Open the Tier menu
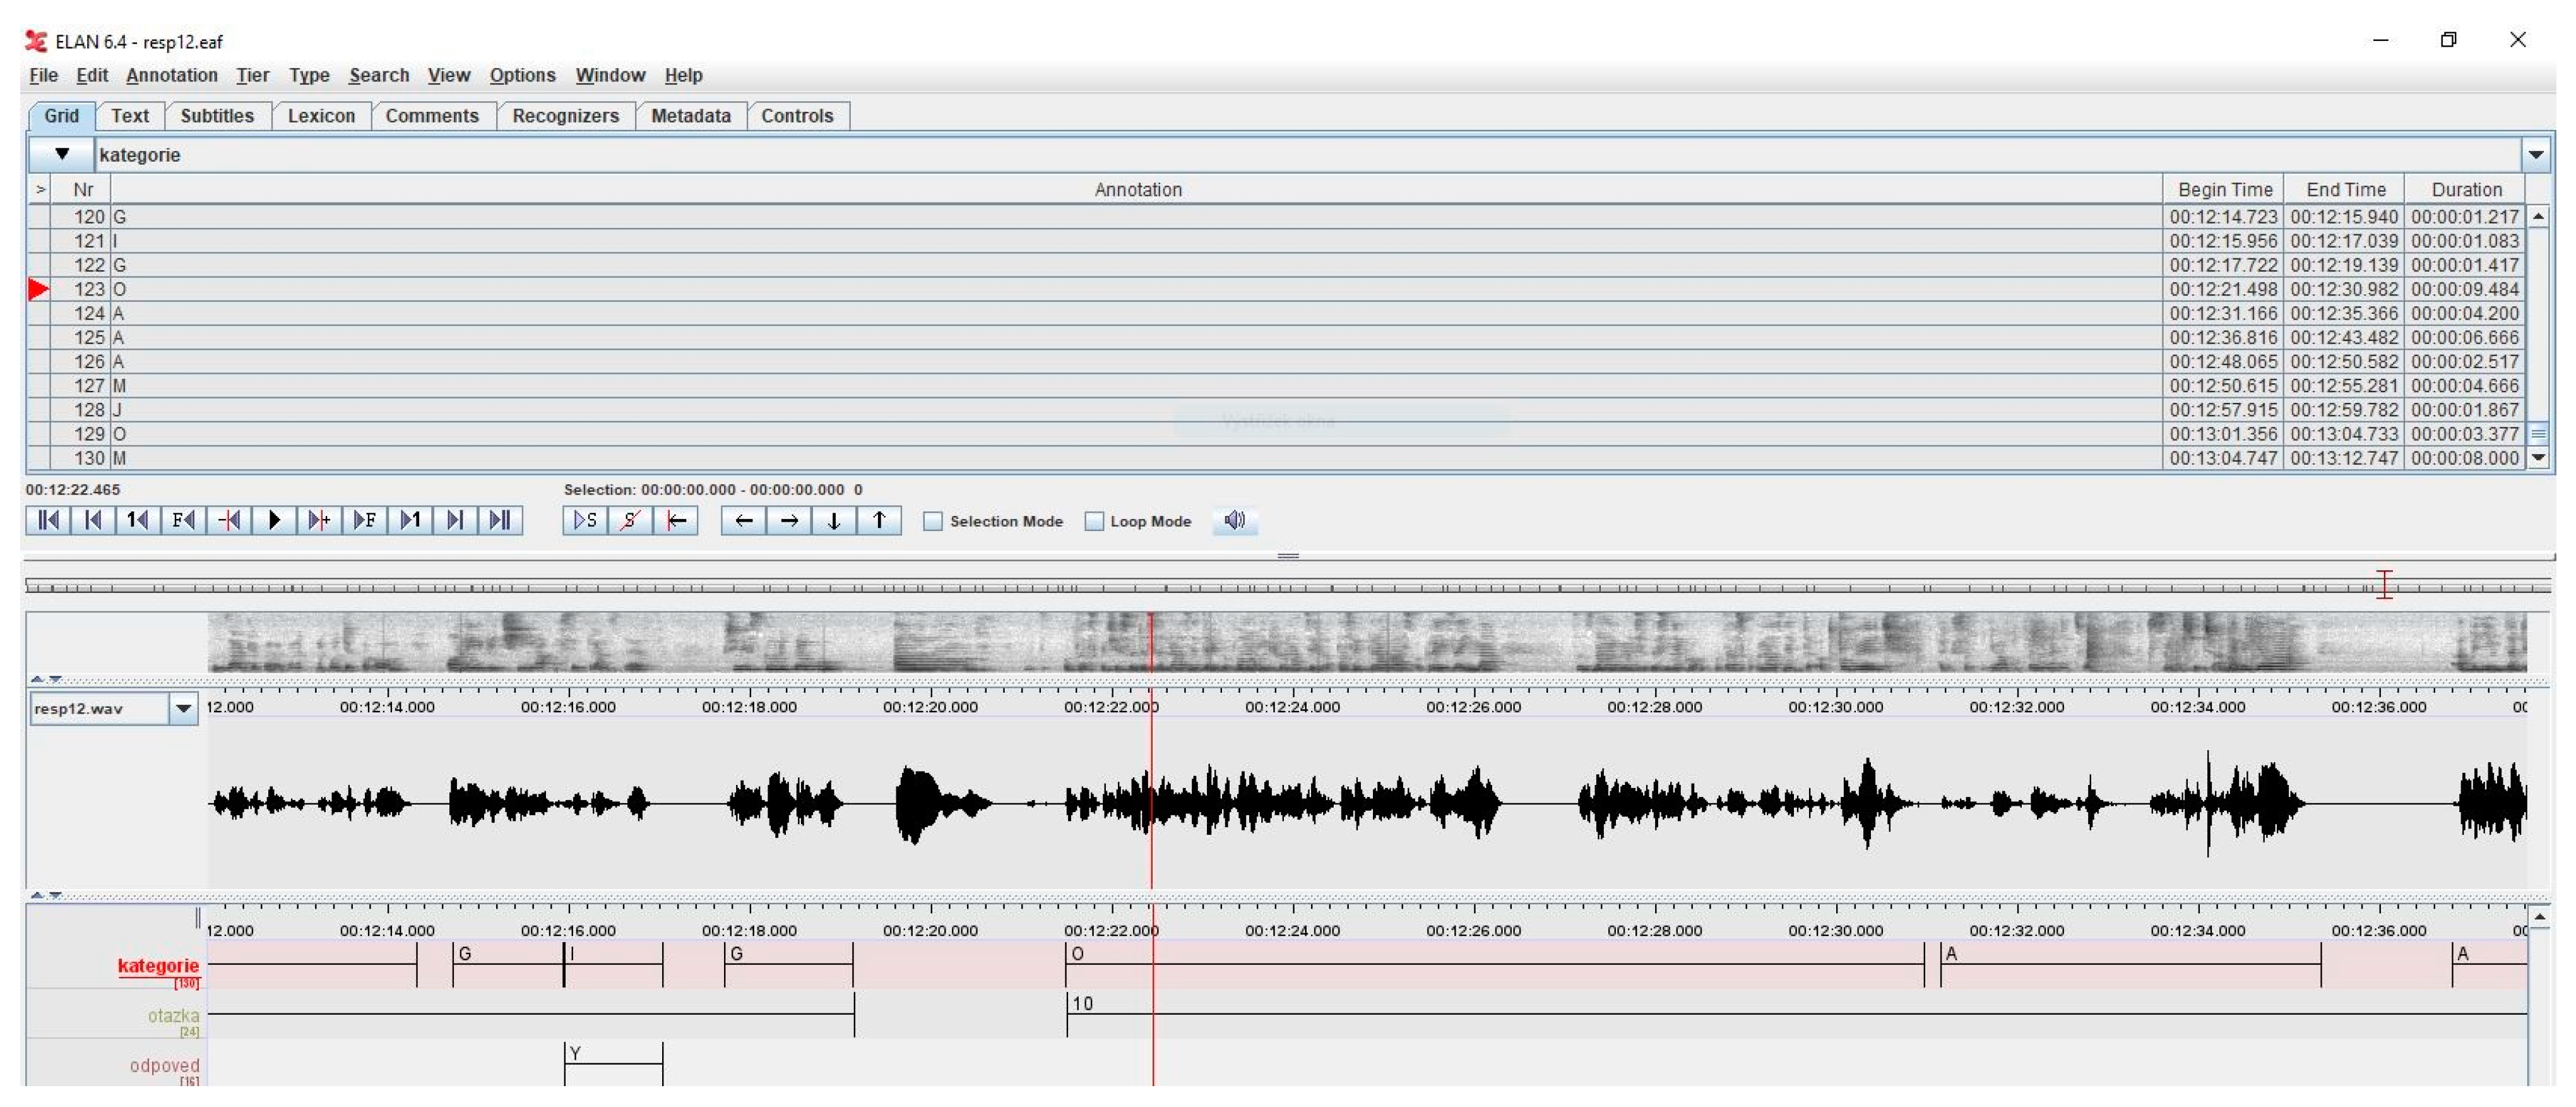The width and height of the screenshot is (2576, 1107). [252, 75]
